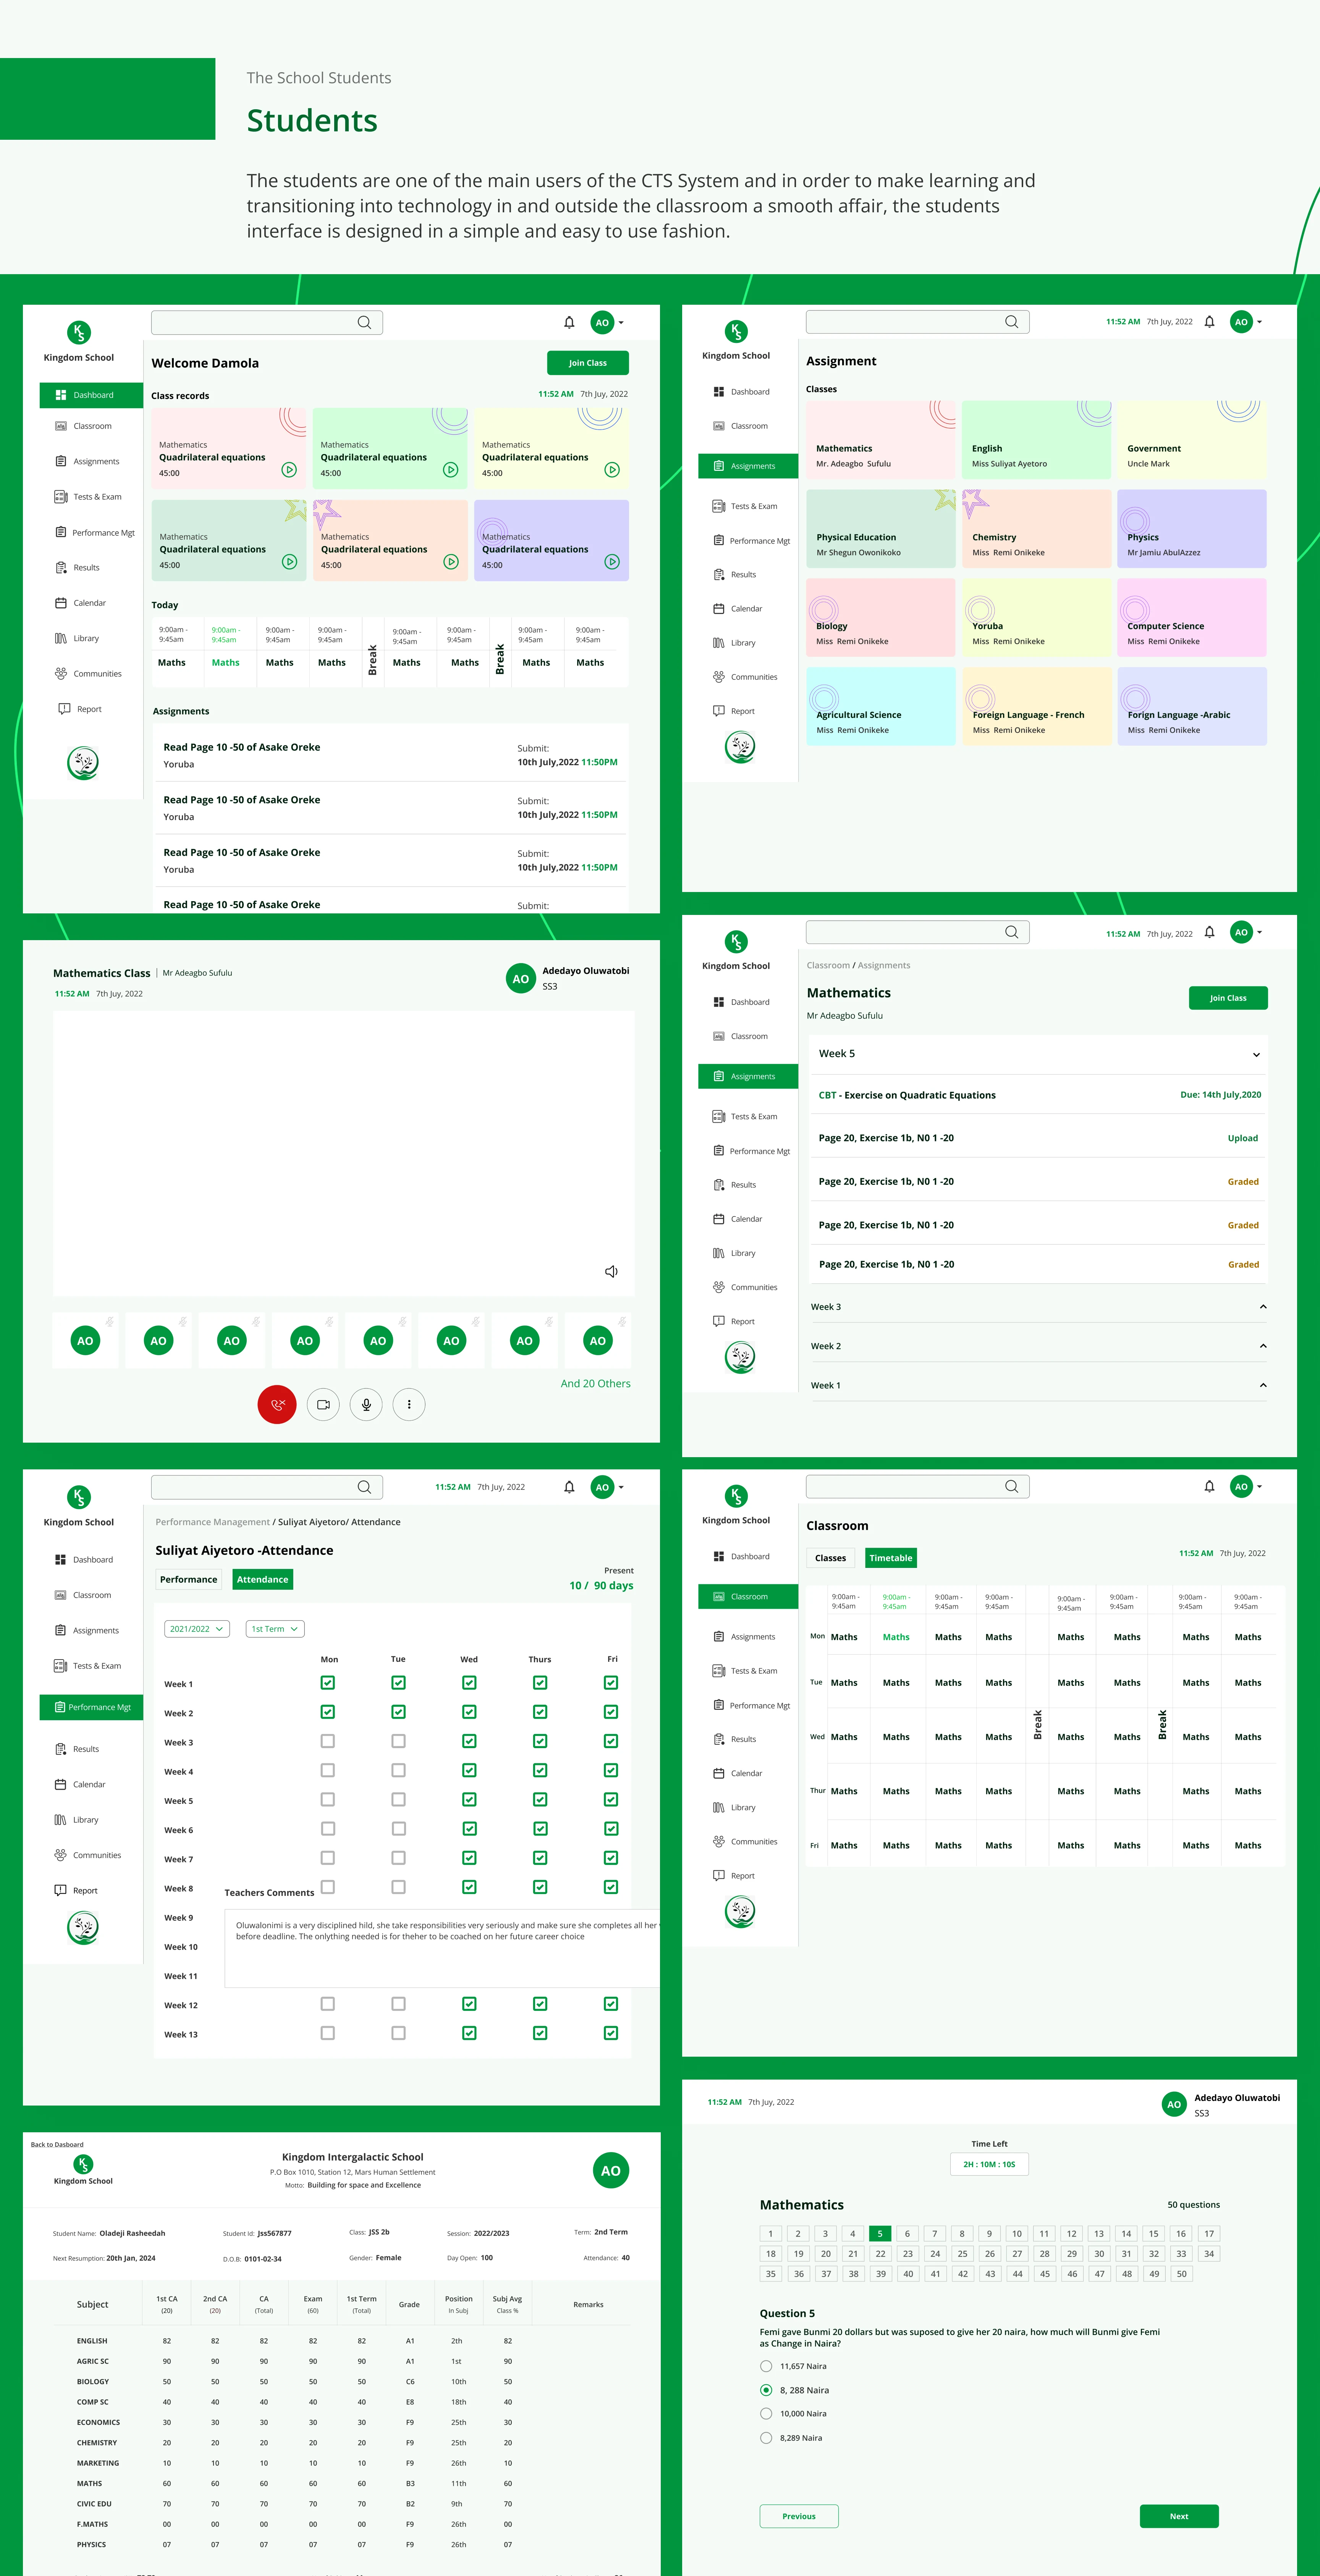
Task: Expand the Week 1 assignments section
Action: [x=1263, y=1385]
